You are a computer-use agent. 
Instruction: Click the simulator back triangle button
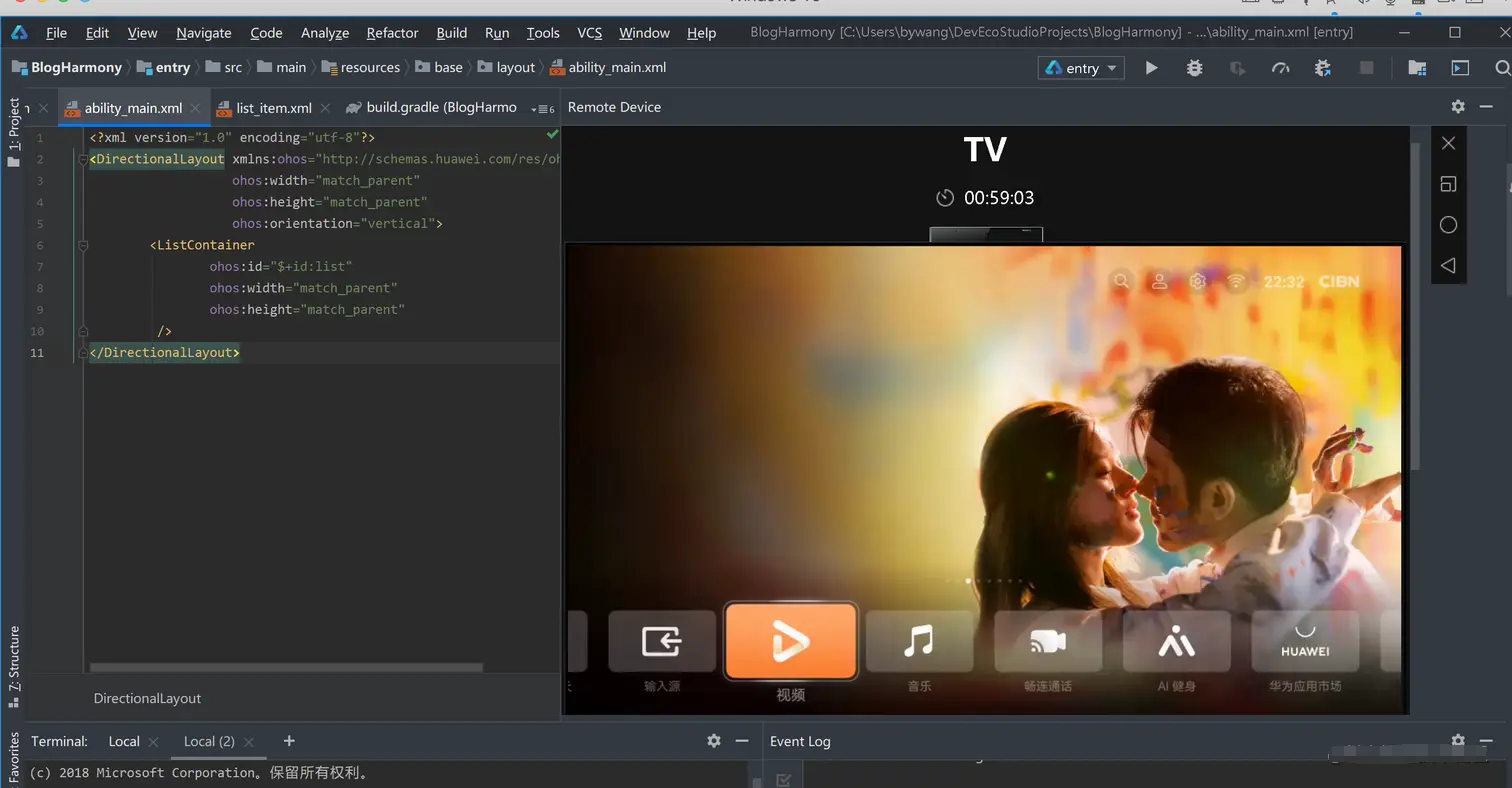pyautogui.click(x=1448, y=265)
